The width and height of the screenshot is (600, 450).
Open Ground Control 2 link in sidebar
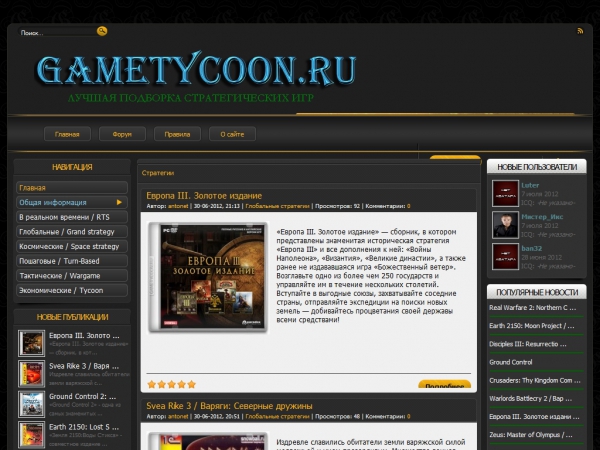(83, 396)
